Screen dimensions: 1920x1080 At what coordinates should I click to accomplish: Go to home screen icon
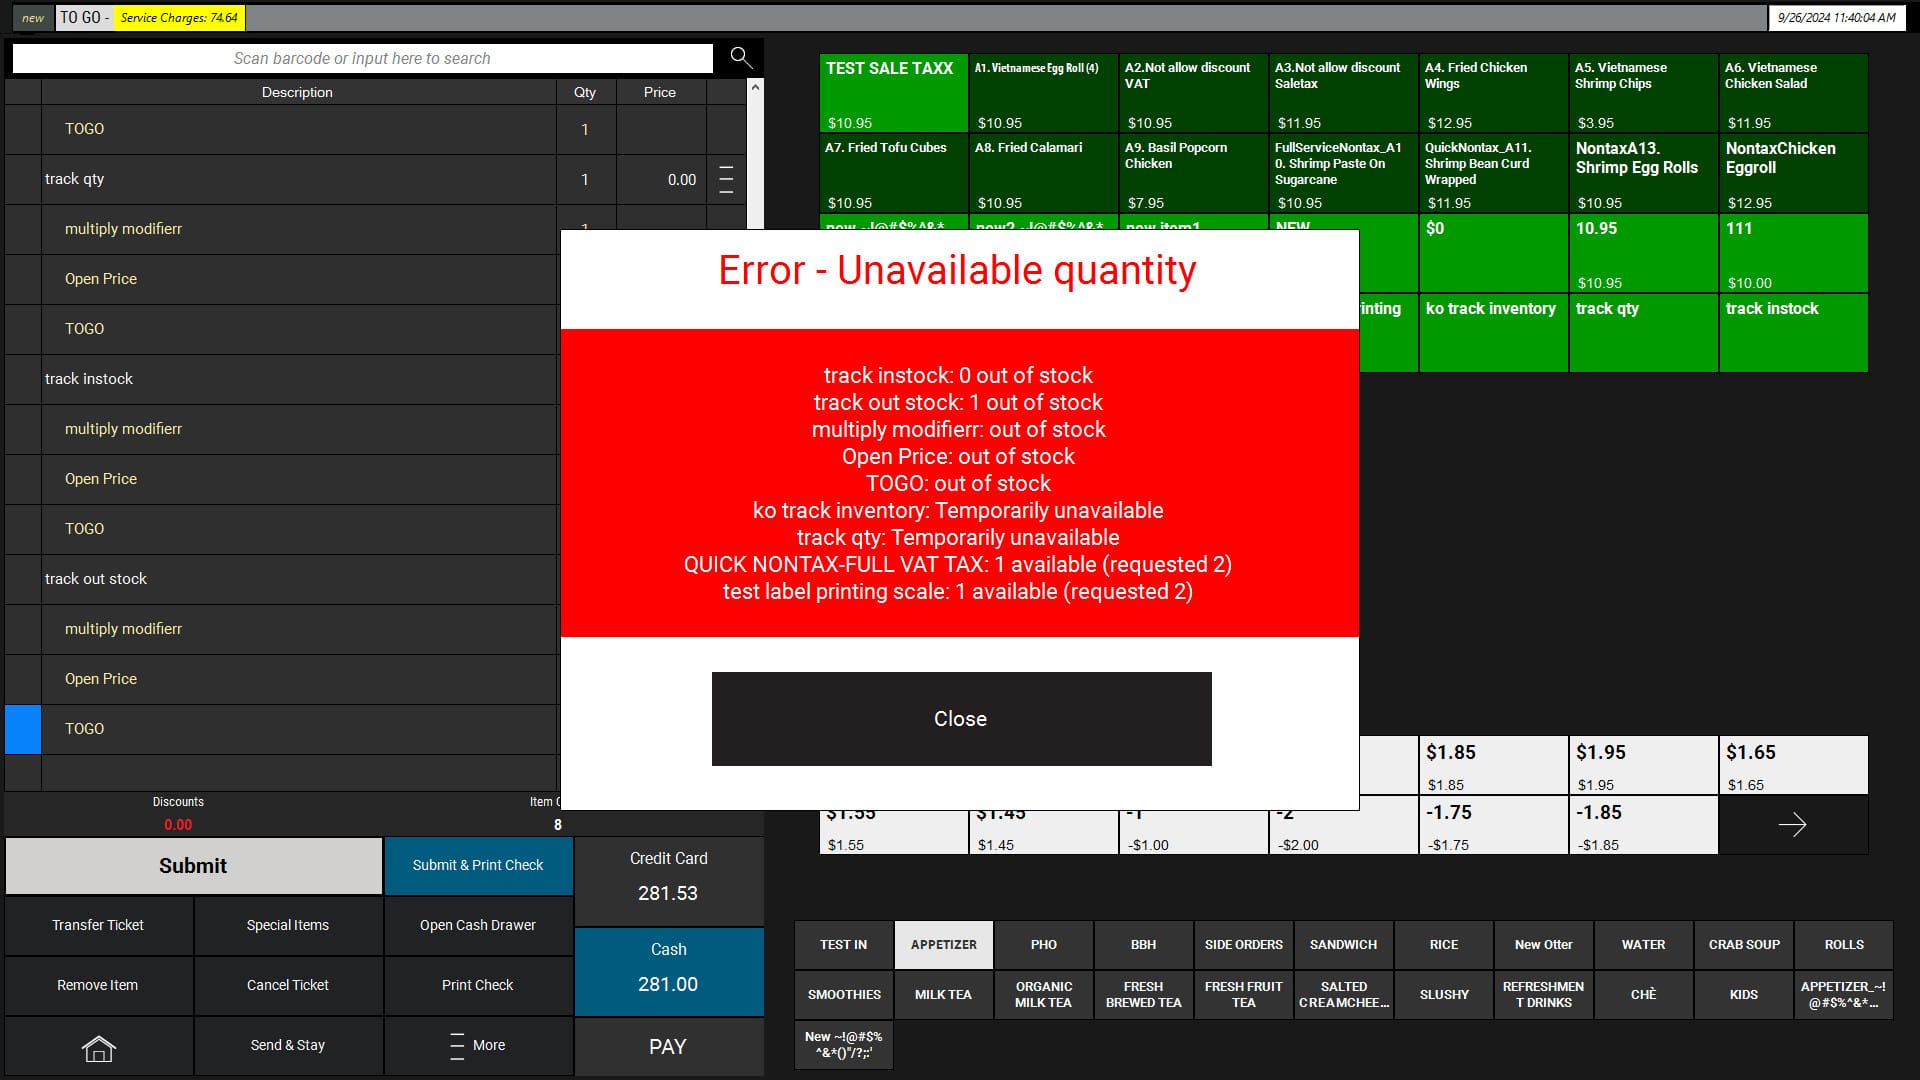[x=98, y=1046]
